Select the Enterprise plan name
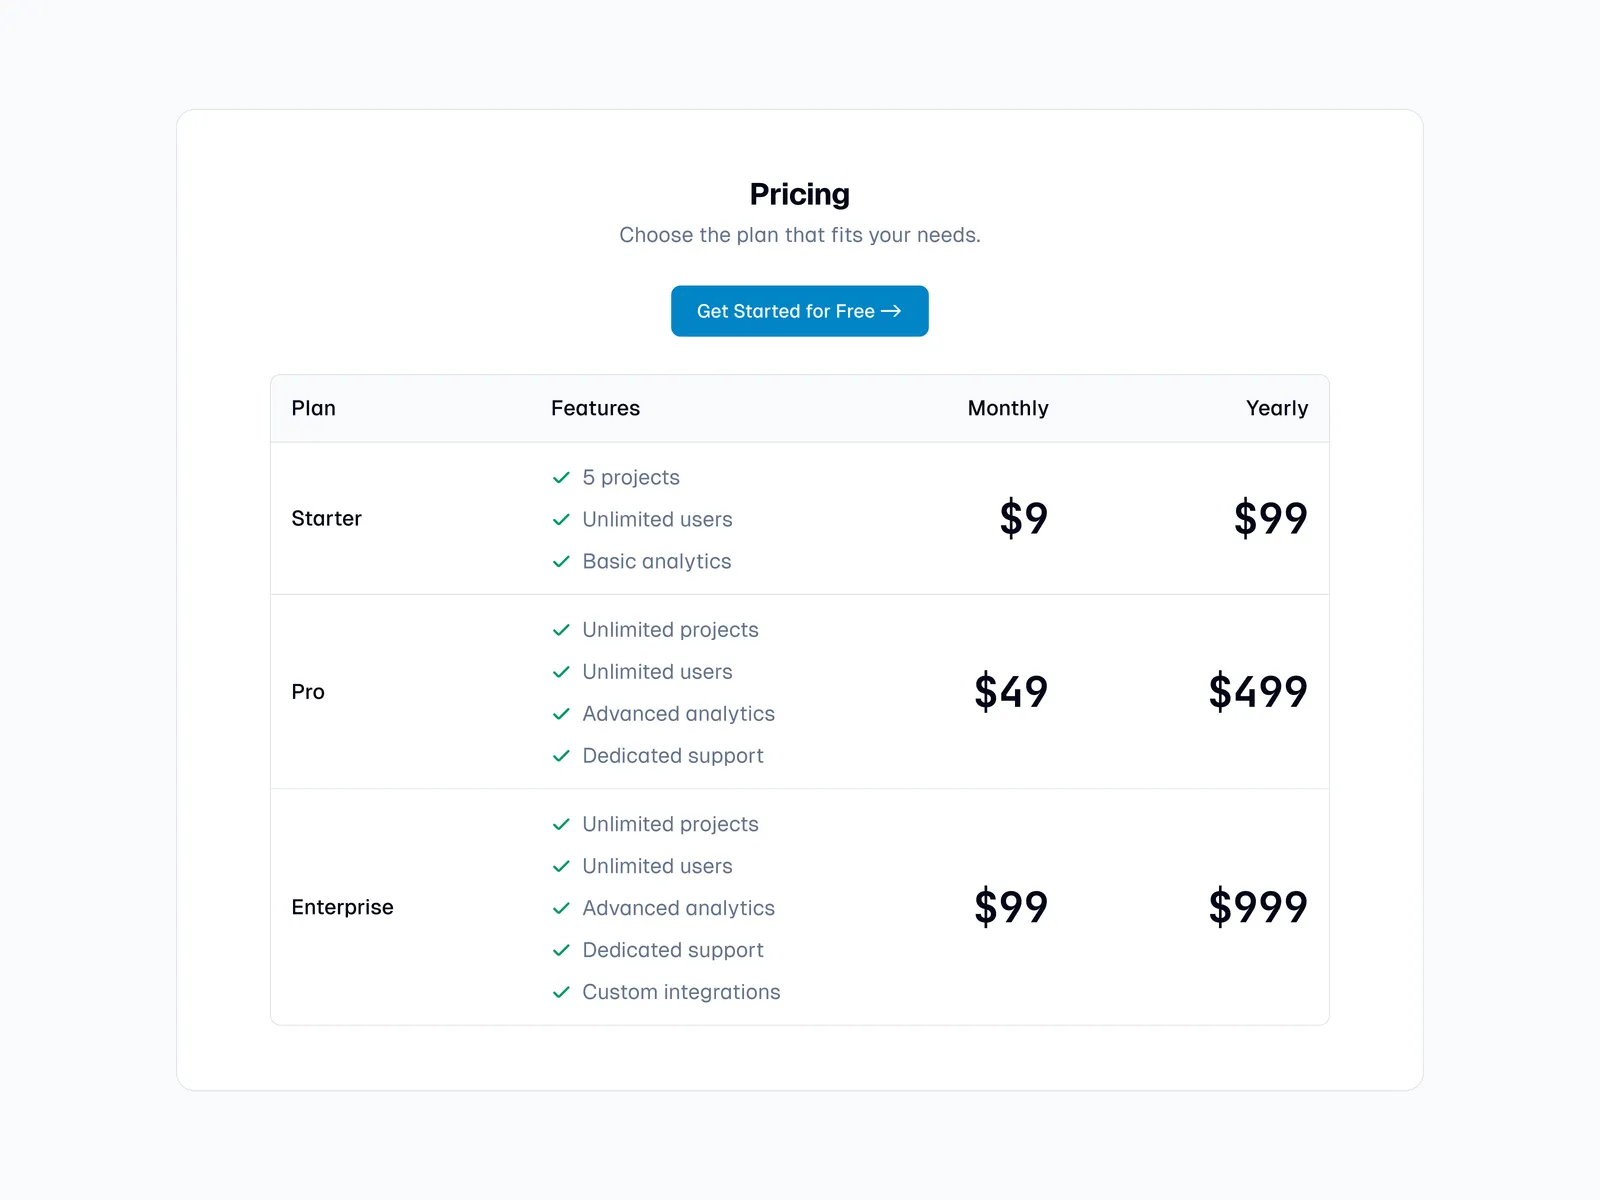 click(342, 907)
